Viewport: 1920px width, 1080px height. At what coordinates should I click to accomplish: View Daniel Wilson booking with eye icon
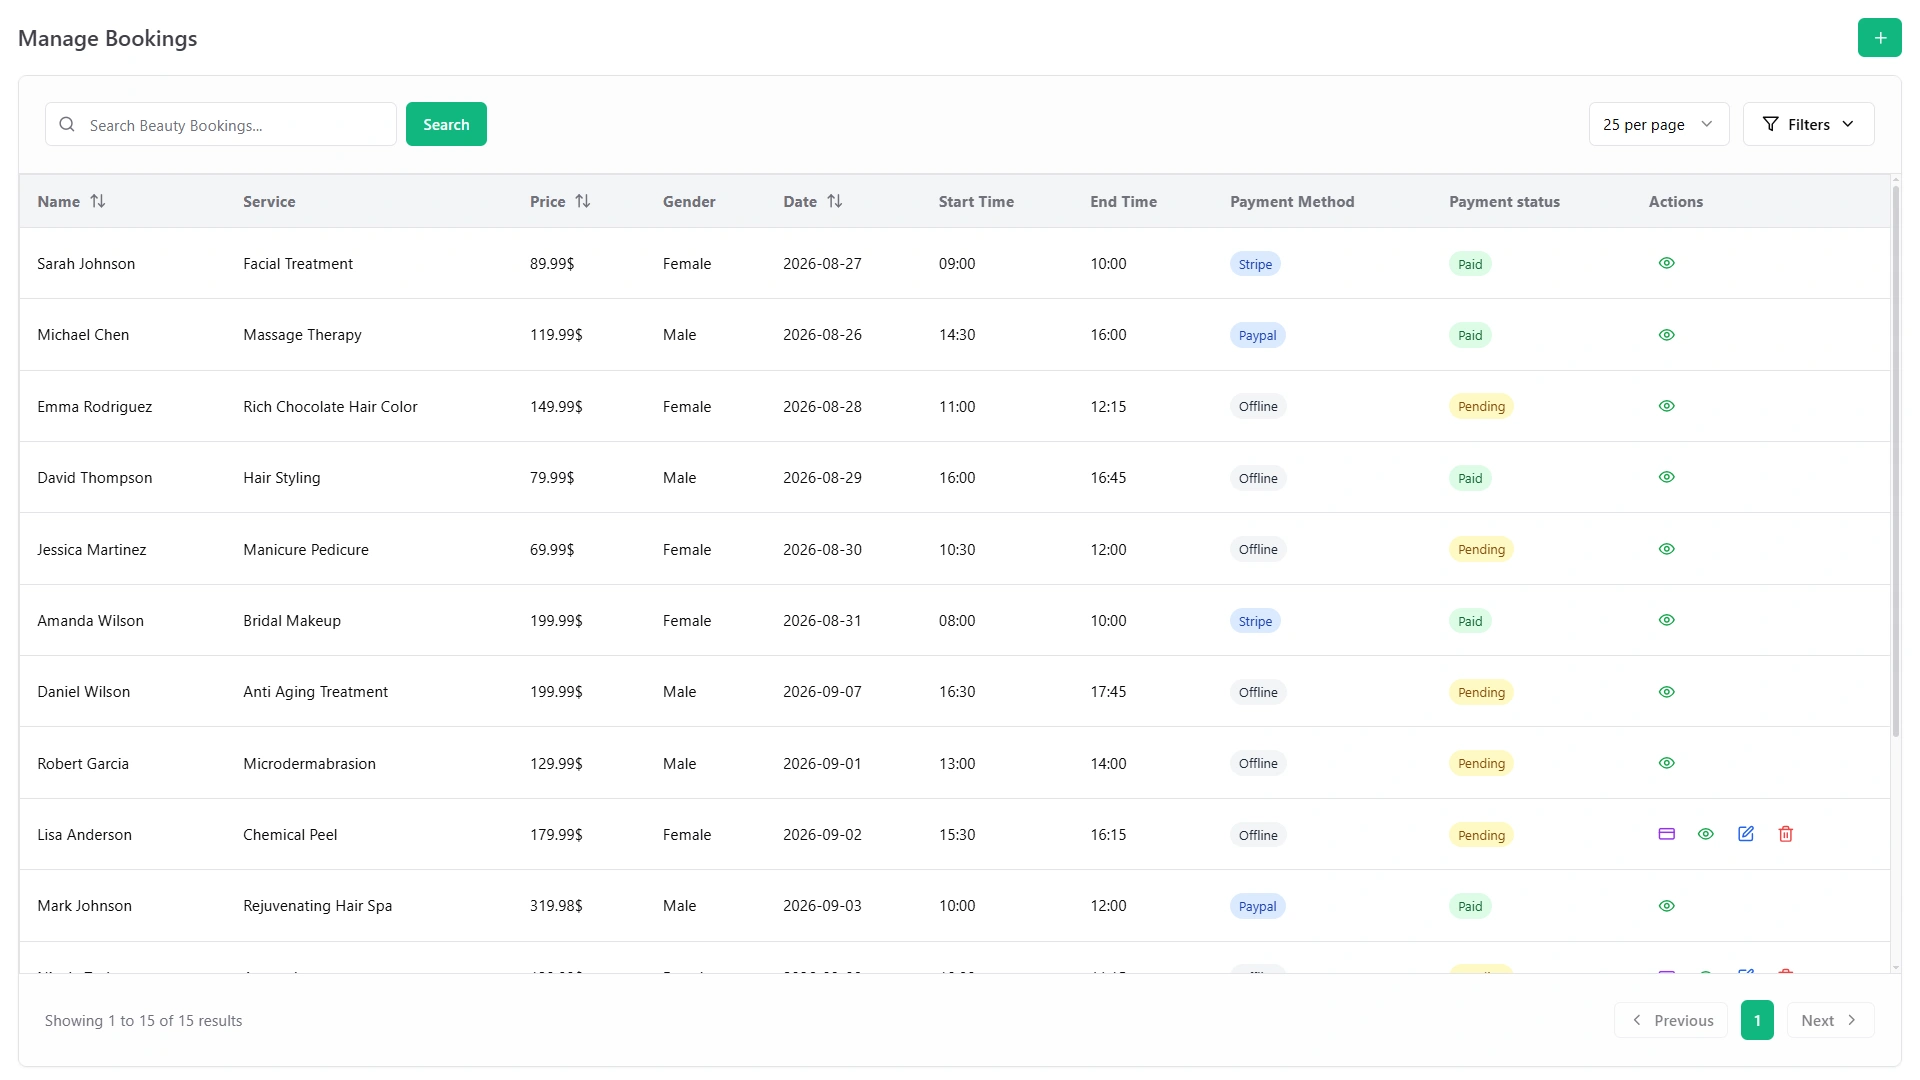1666,692
